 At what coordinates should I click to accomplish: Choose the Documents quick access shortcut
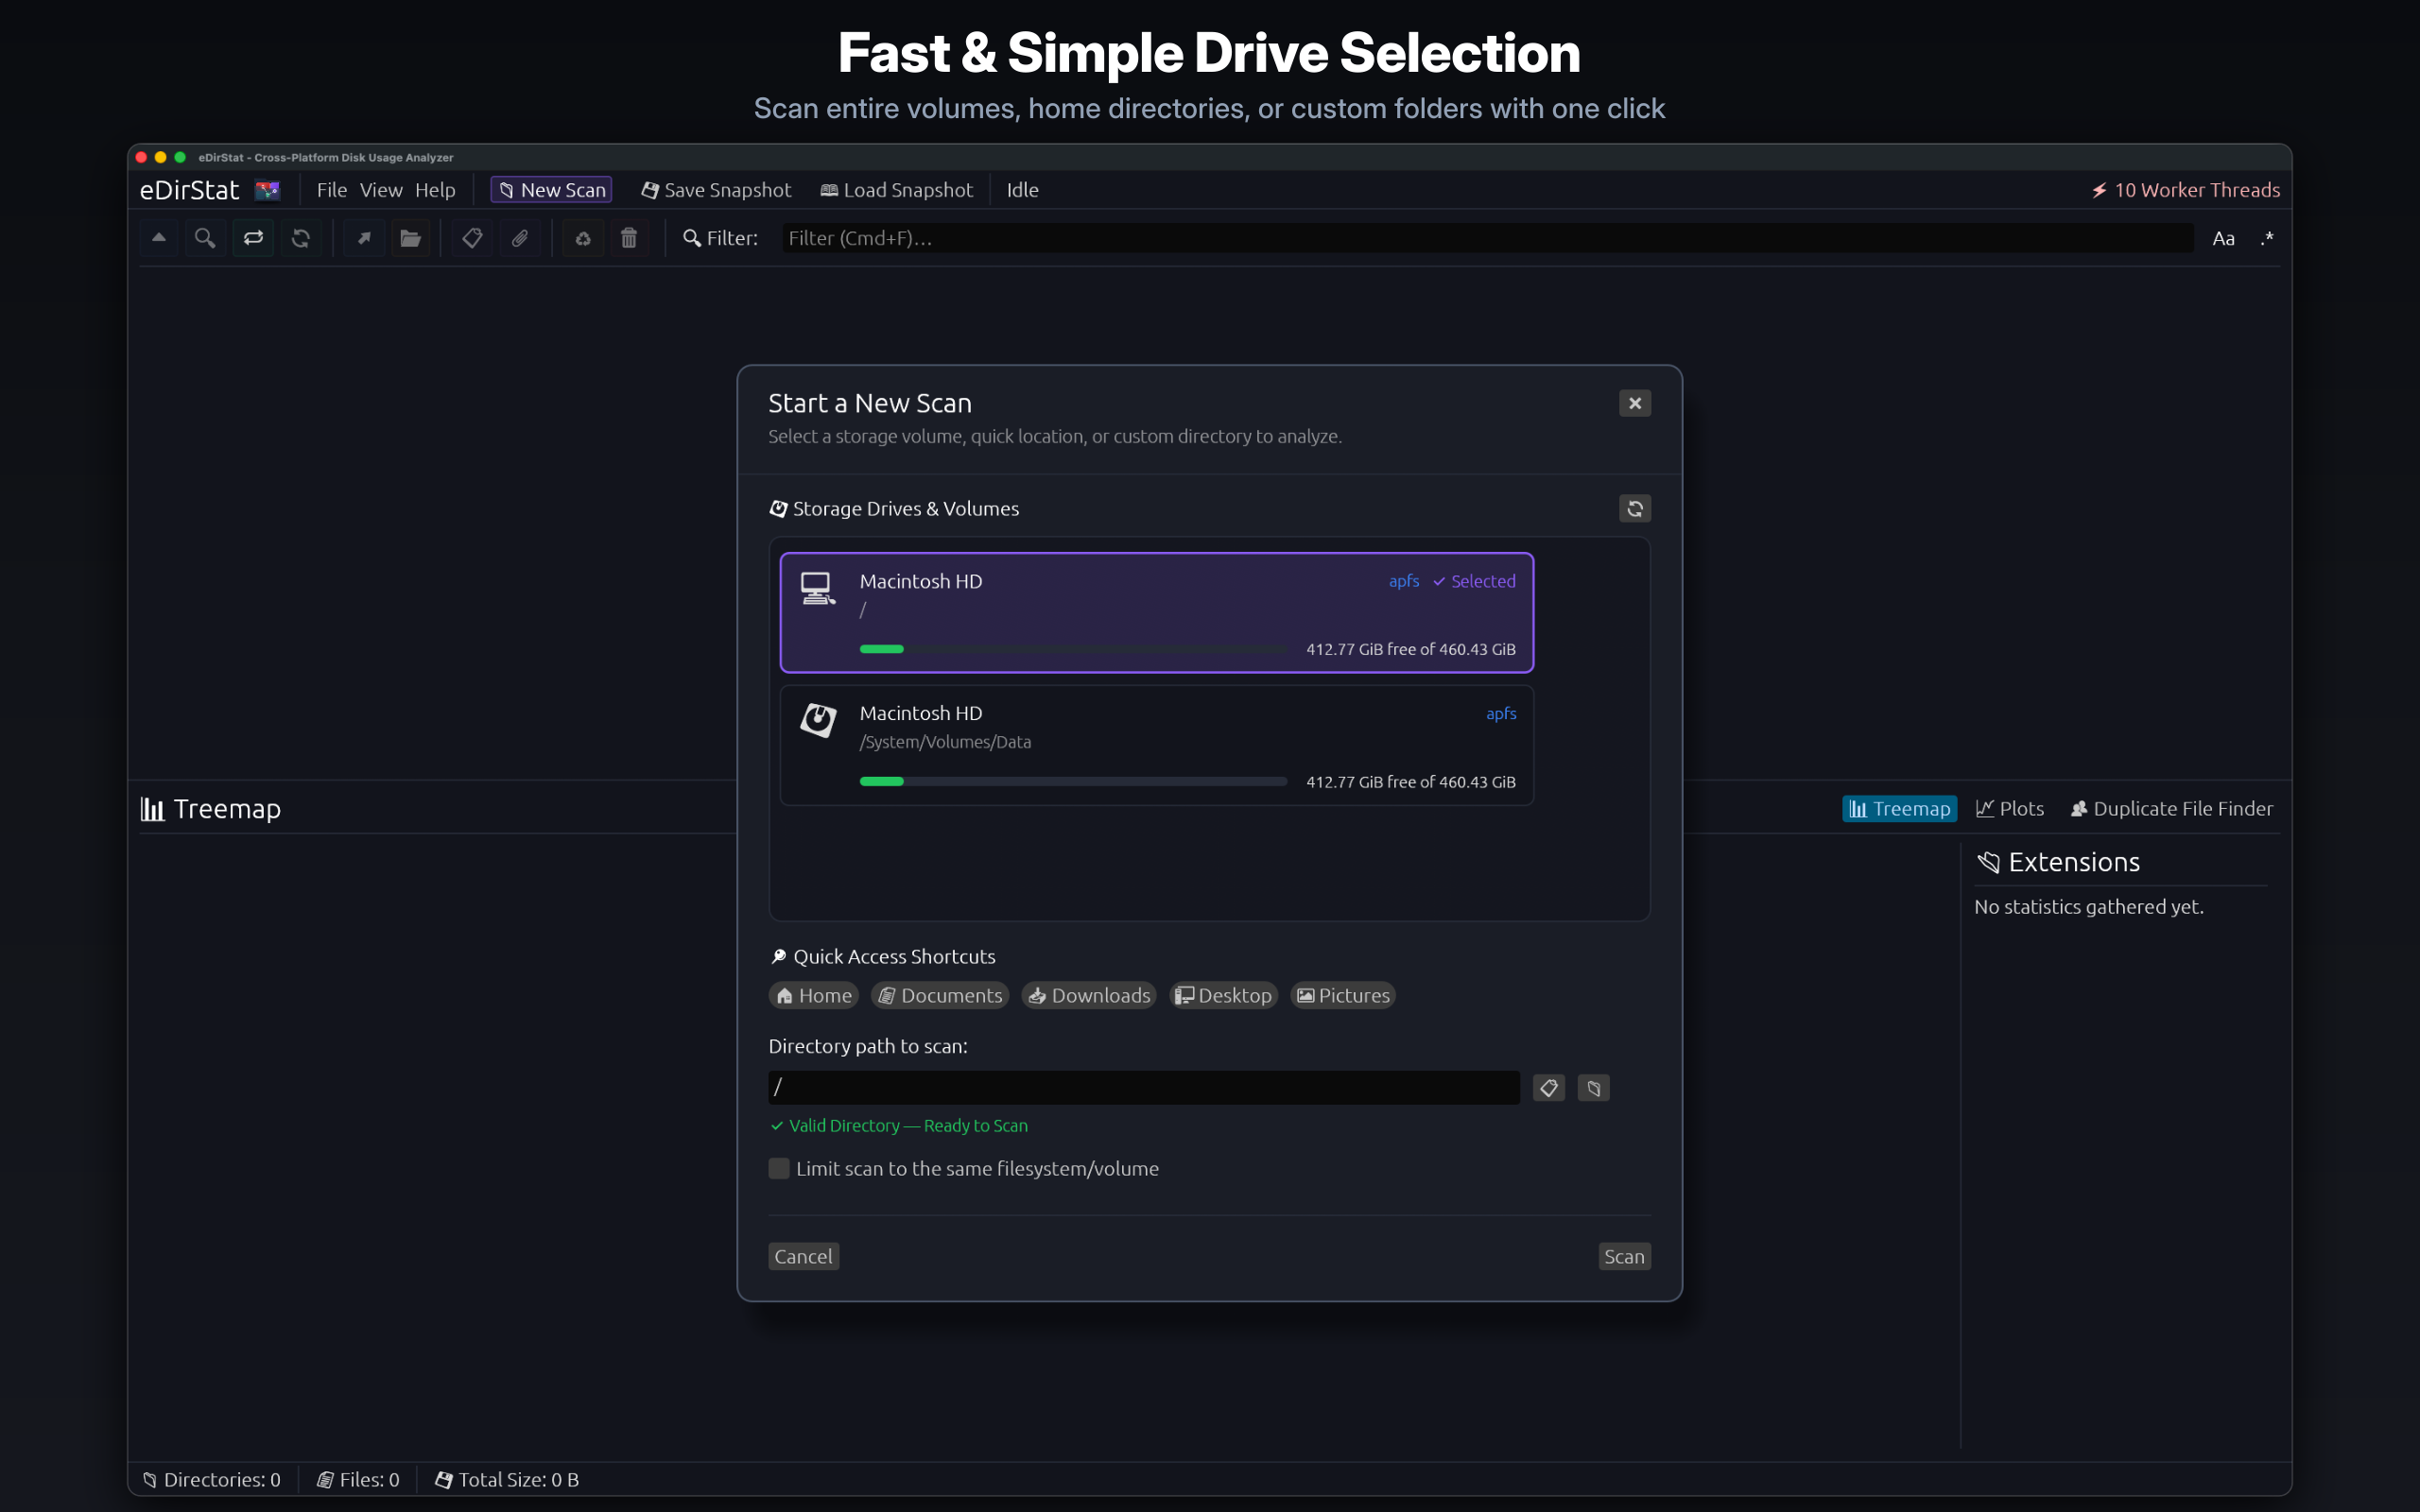[x=940, y=995]
